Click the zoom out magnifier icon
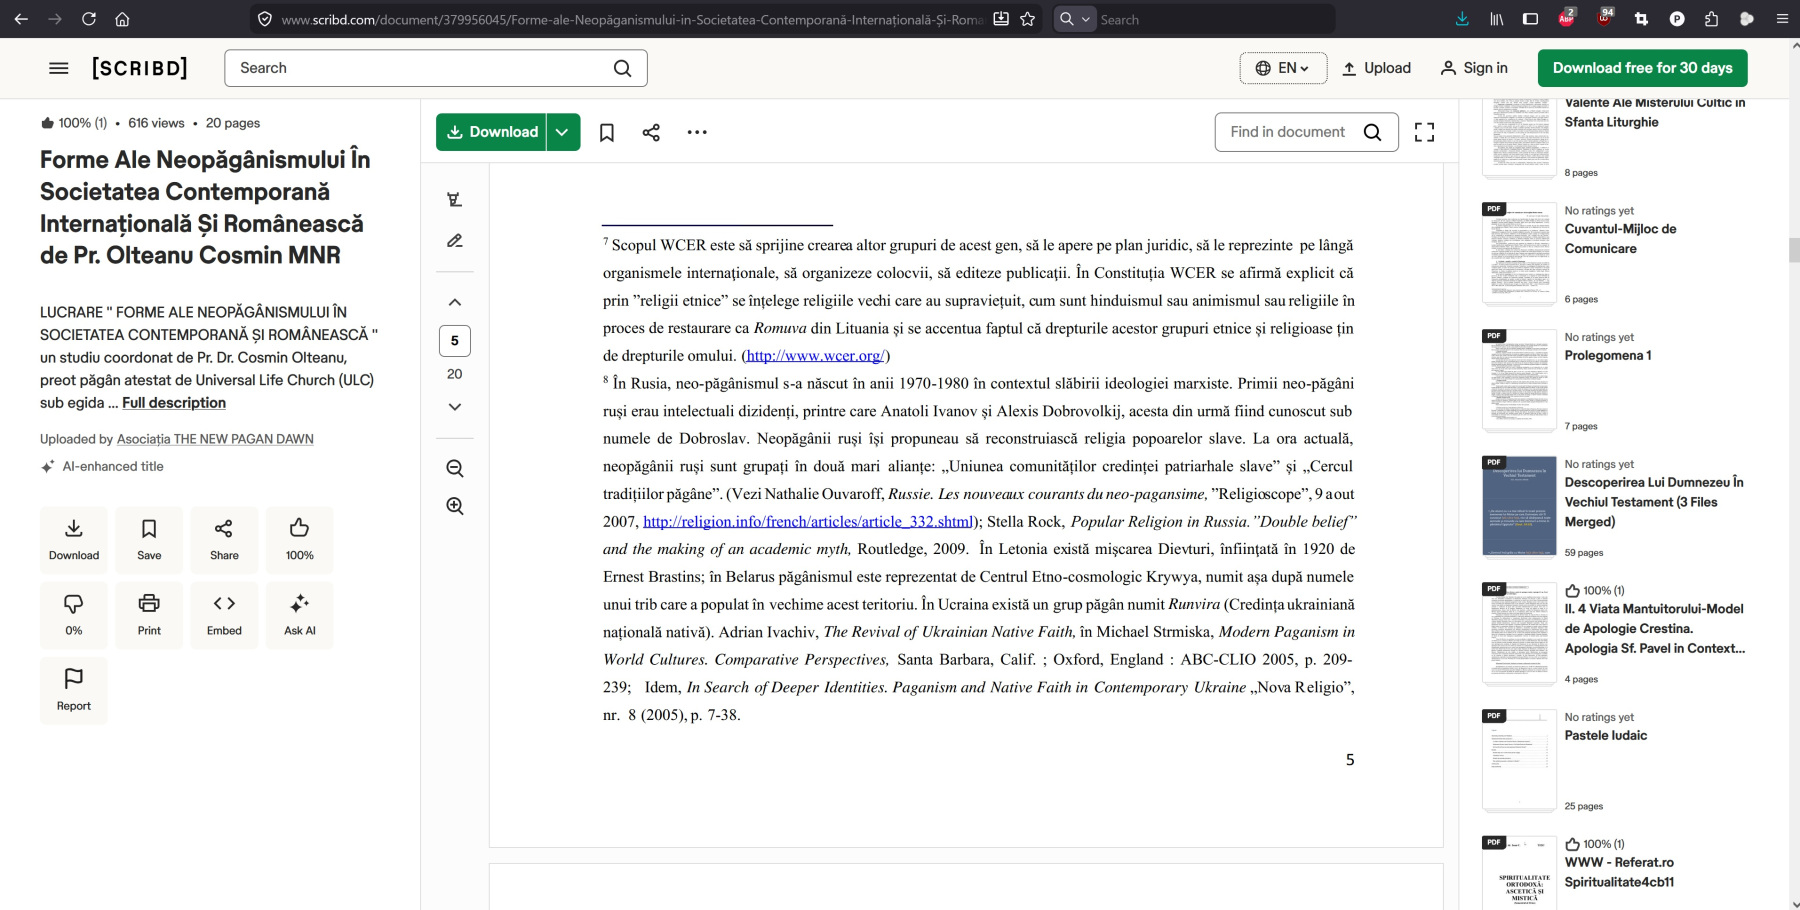1800x910 pixels. click(x=455, y=468)
